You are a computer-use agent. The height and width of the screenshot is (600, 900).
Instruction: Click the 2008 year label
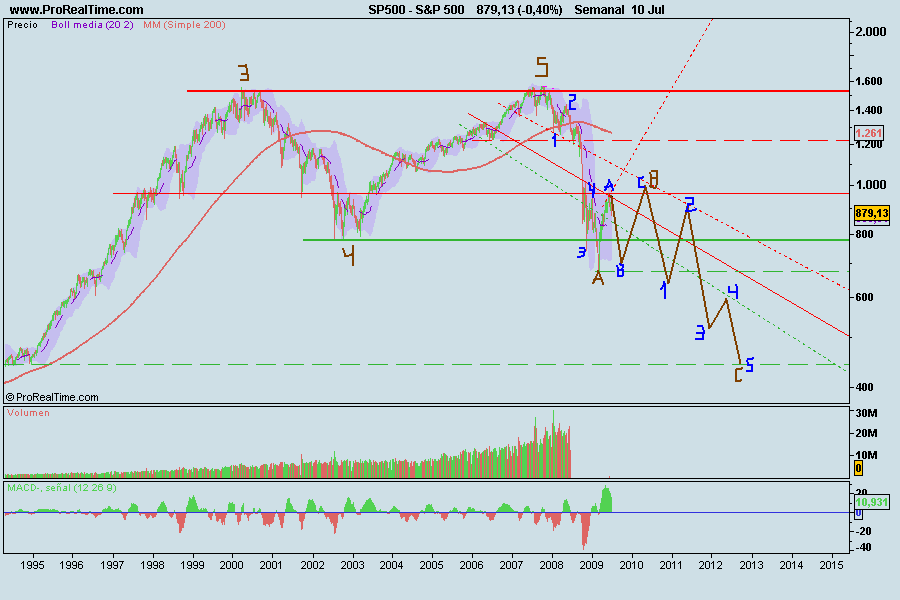tap(552, 565)
